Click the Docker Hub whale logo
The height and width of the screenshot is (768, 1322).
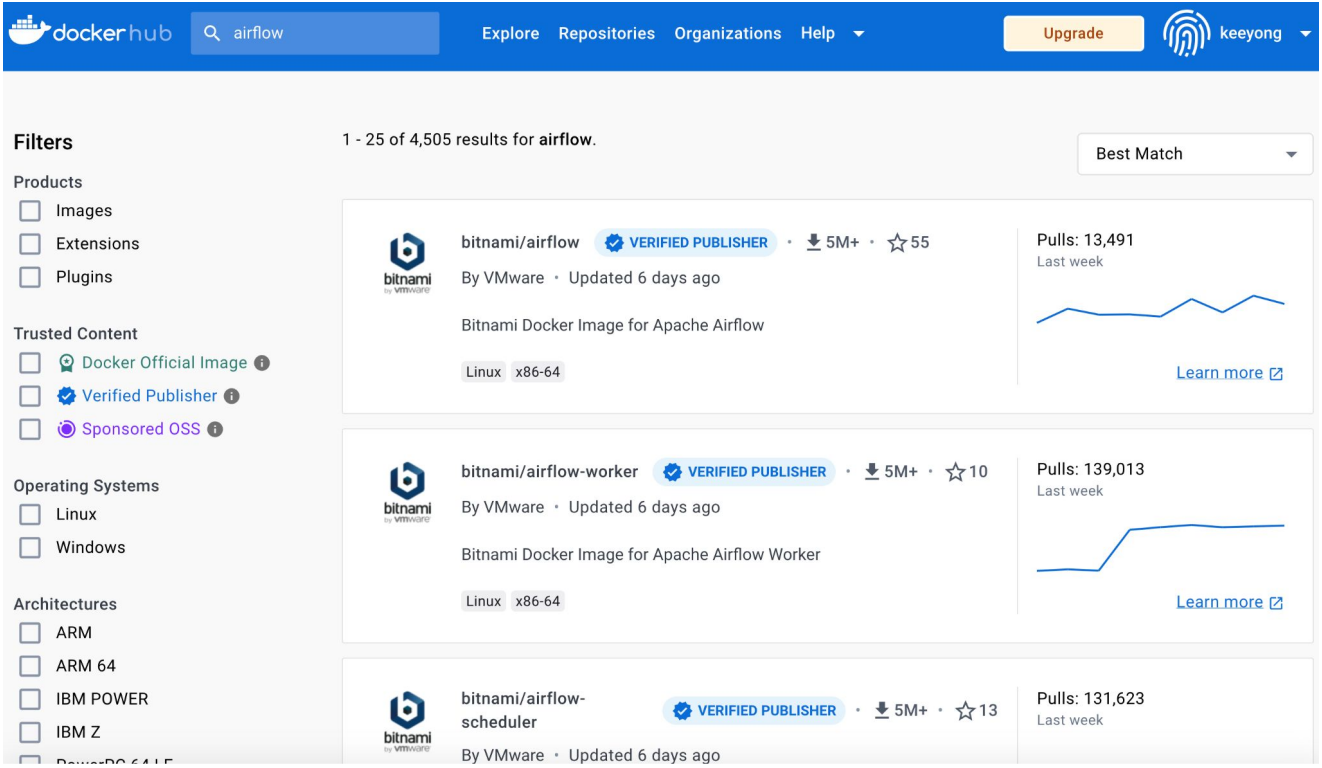28,30
